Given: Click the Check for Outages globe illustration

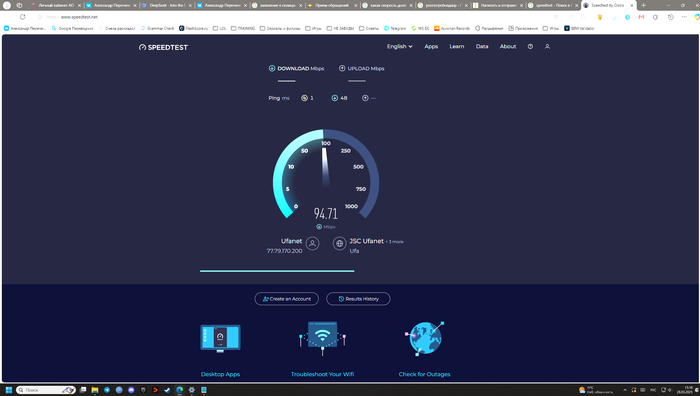Looking at the screenshot, I should 425,338.
